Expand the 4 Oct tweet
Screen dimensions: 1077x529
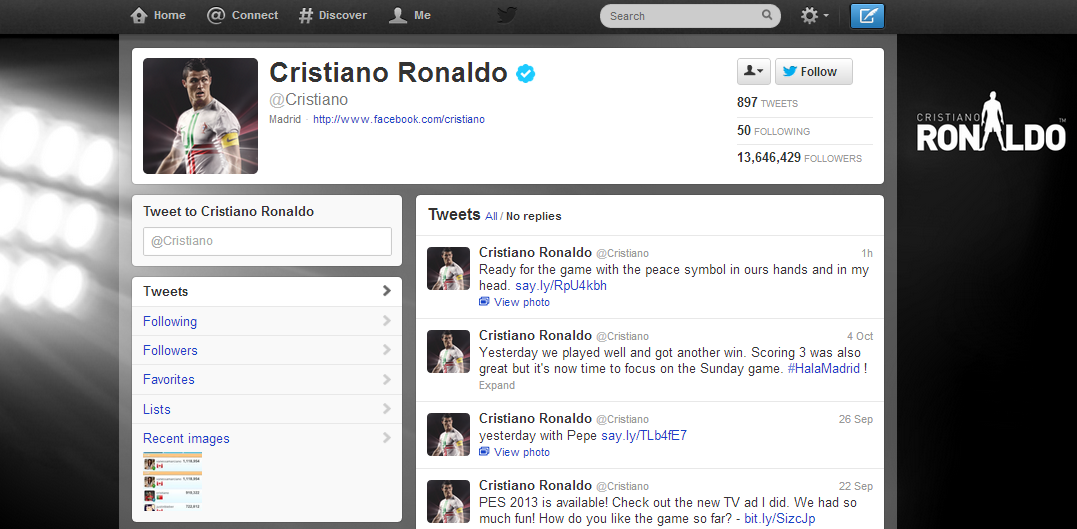pos(497,385)
